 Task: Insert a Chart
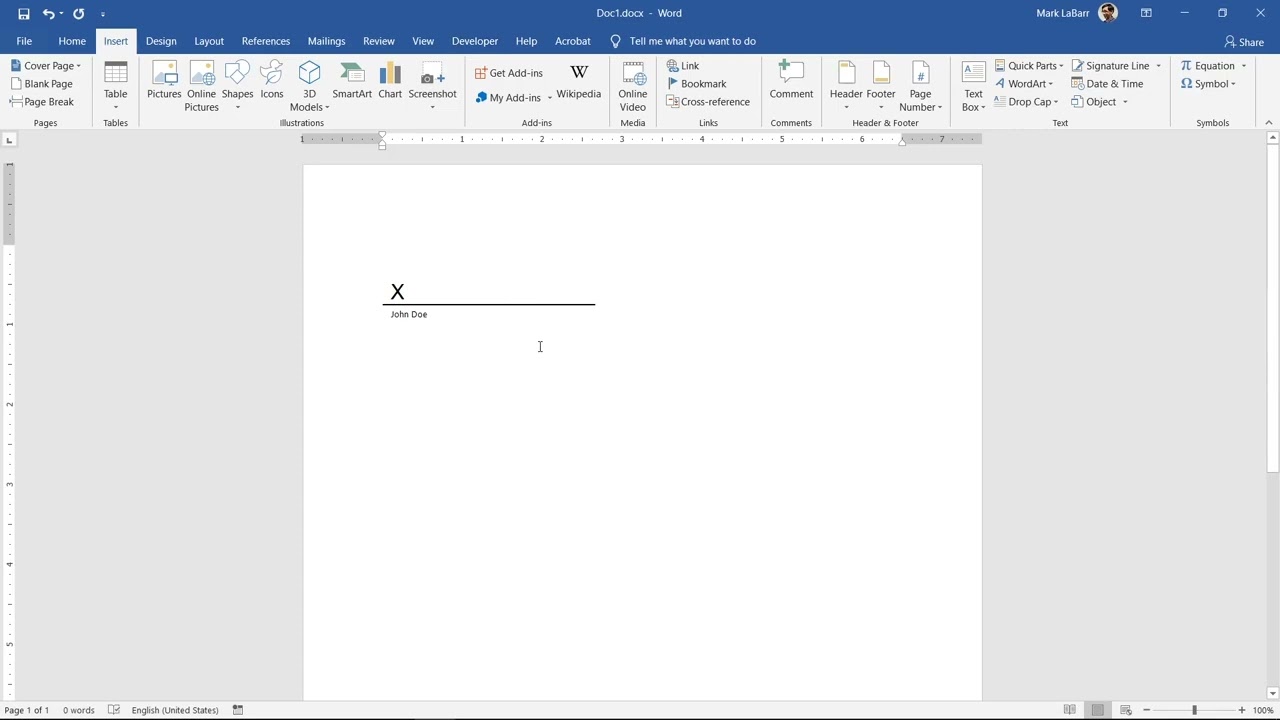(x=390, y=80)
